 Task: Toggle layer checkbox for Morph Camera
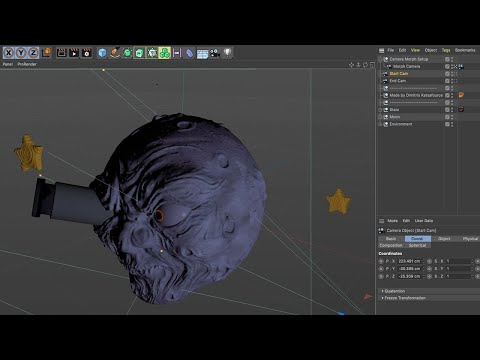(447, 66)
